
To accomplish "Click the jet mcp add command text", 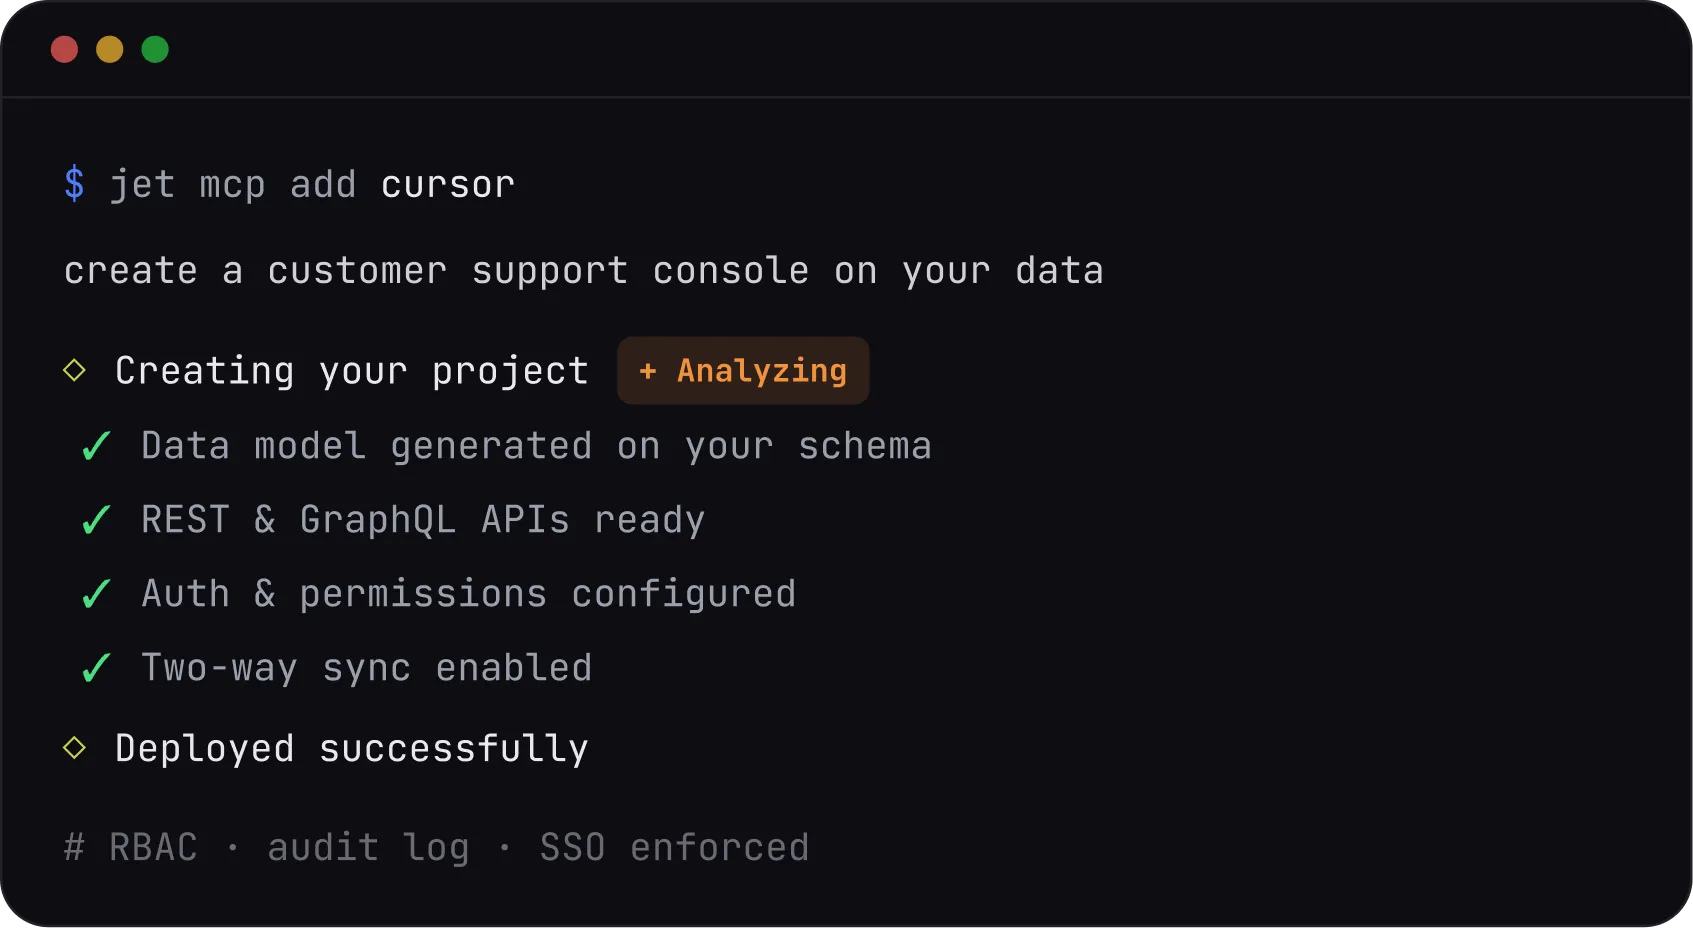I will point(233,185).
